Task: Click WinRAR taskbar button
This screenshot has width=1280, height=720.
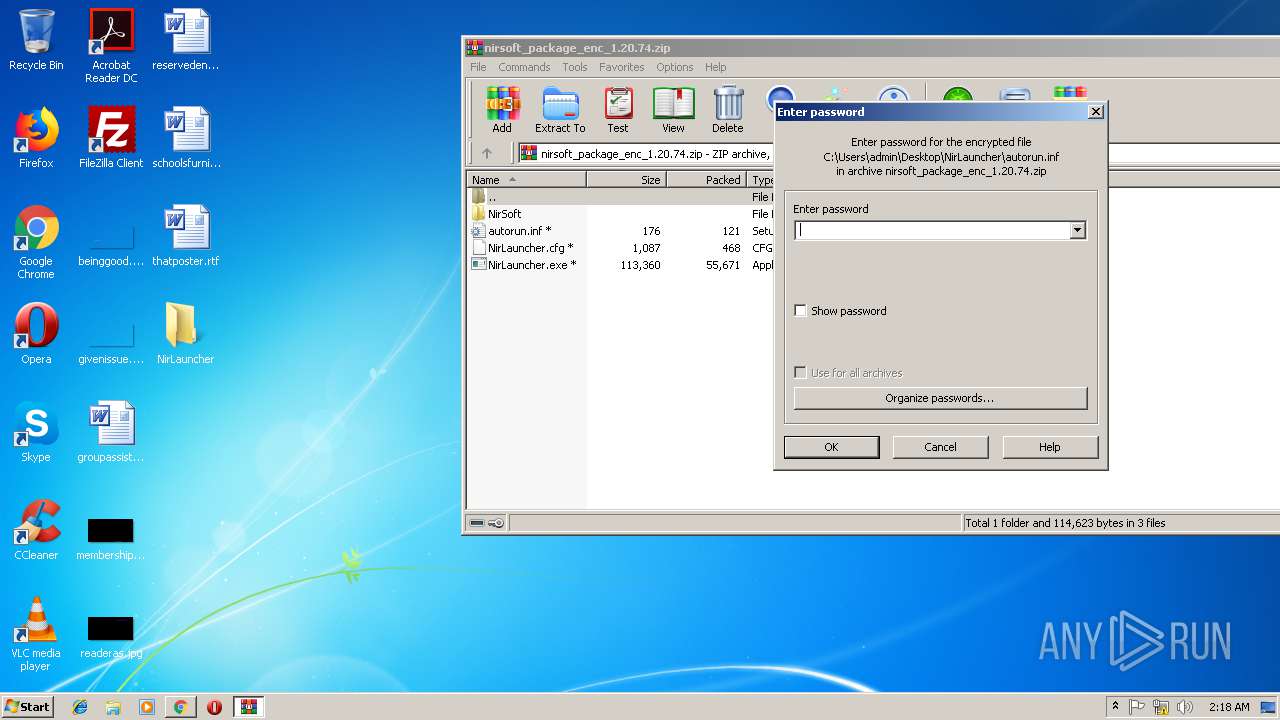Action: point(248,707)
